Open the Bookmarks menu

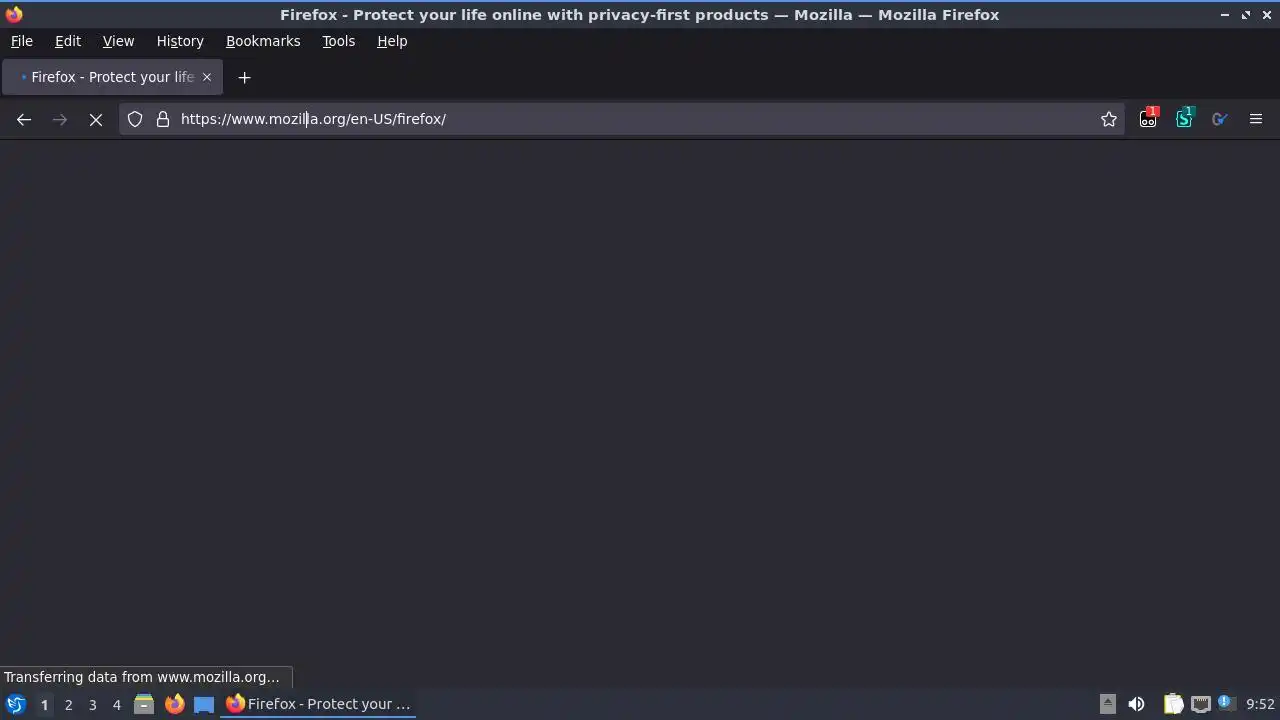tap(263, 41)
